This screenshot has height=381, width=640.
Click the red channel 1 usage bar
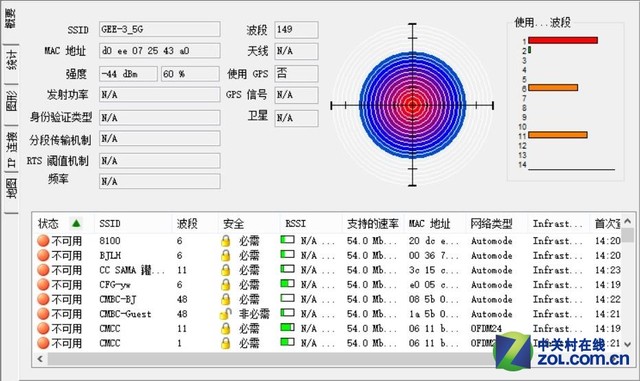[563, 40]
